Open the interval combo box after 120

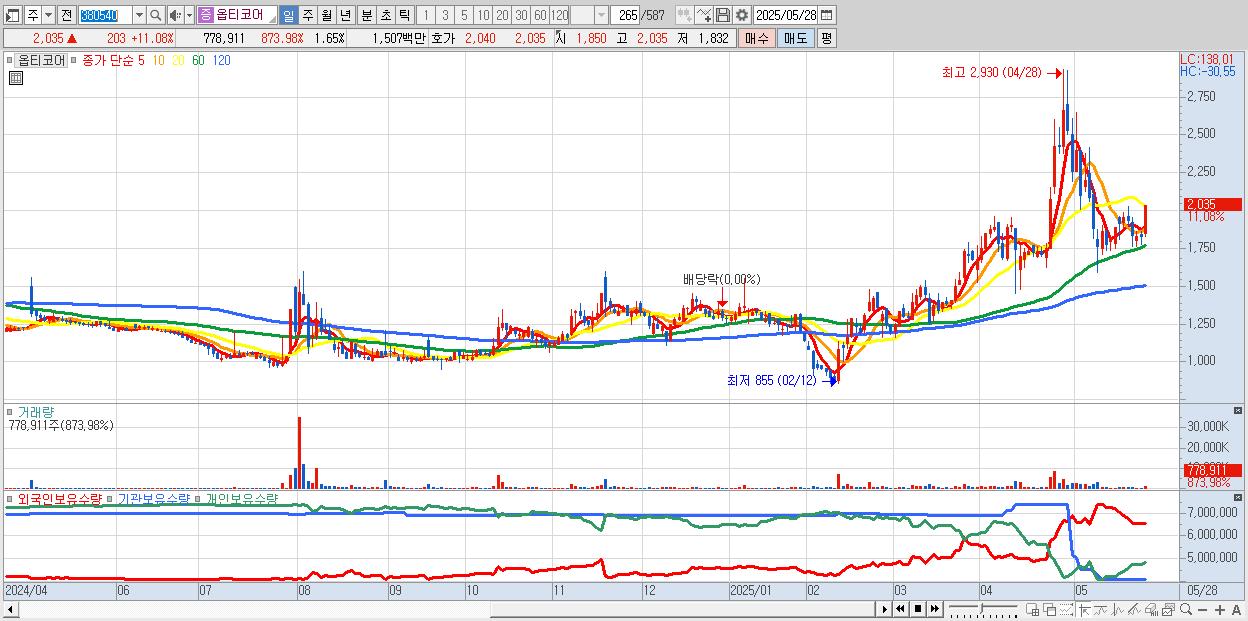(589, 15)
